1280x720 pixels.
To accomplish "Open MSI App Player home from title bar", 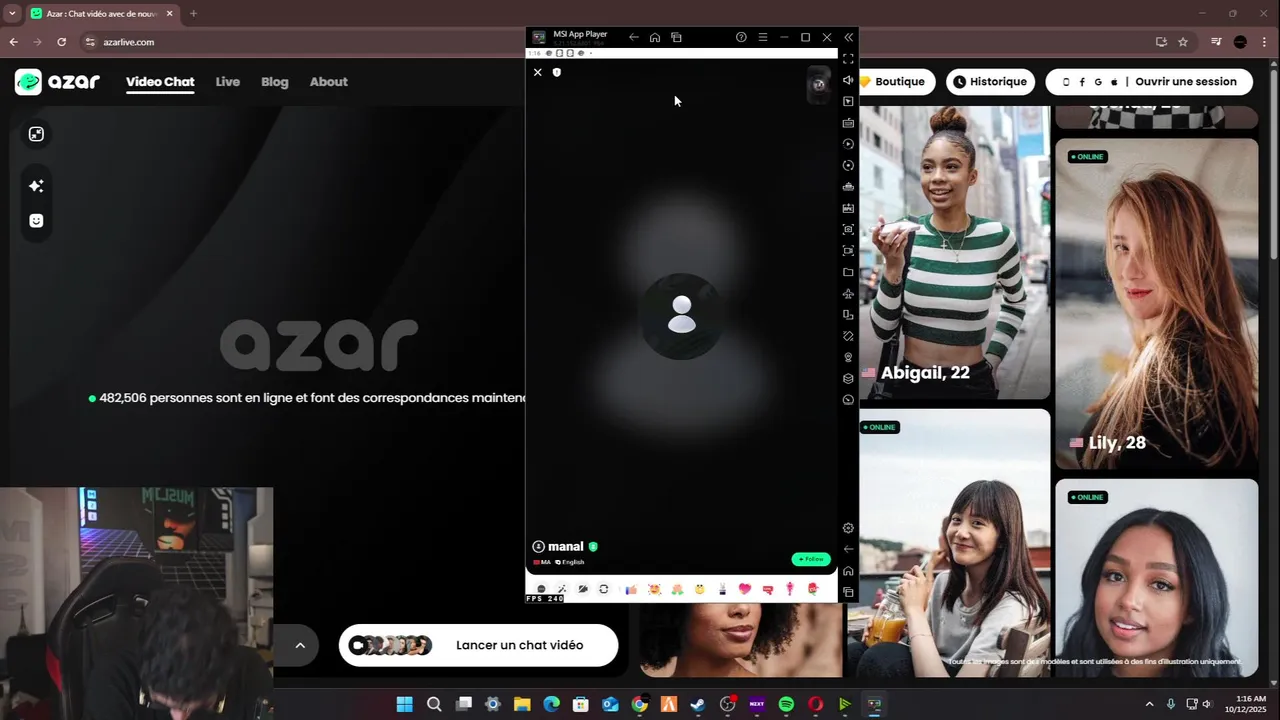I will click(655, 37).
